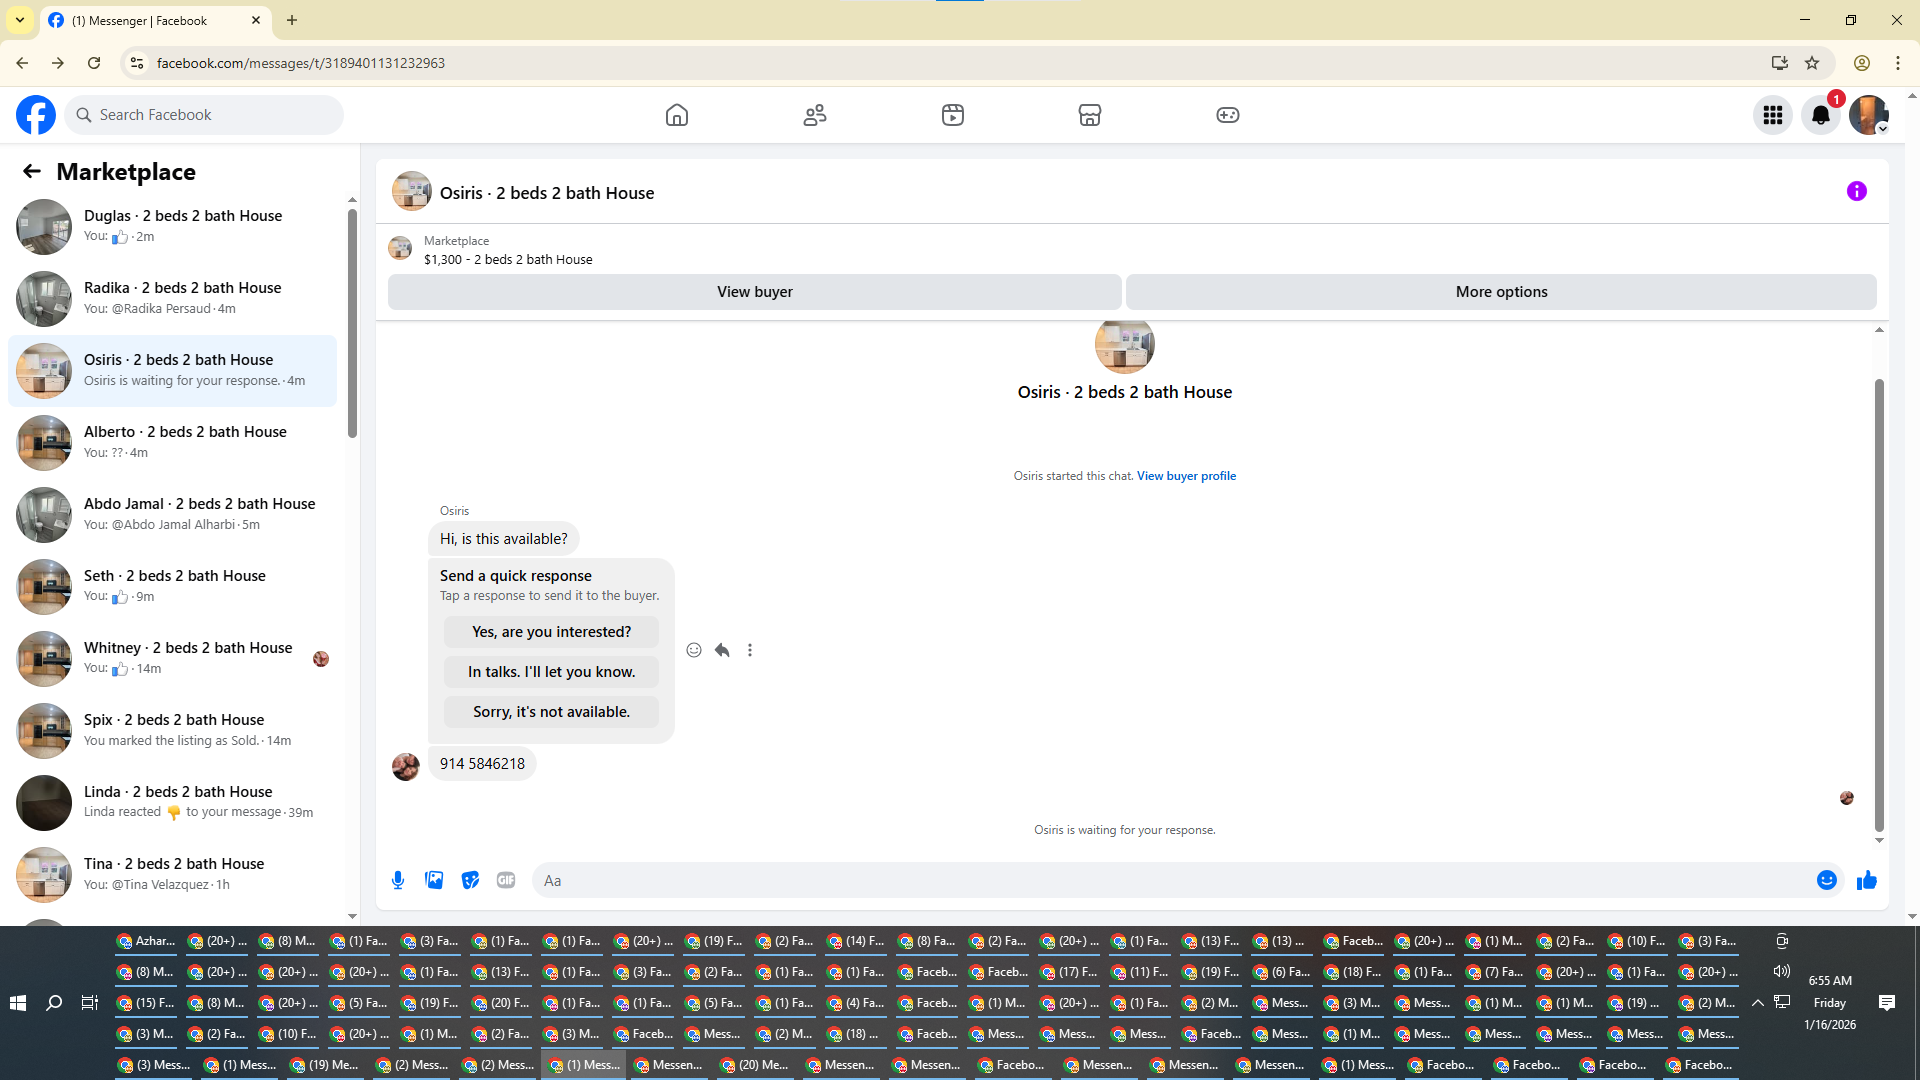The height and width of the screenshot is (1080, 1920).
Task: Open the GIF picker
Action: point(506,880)
